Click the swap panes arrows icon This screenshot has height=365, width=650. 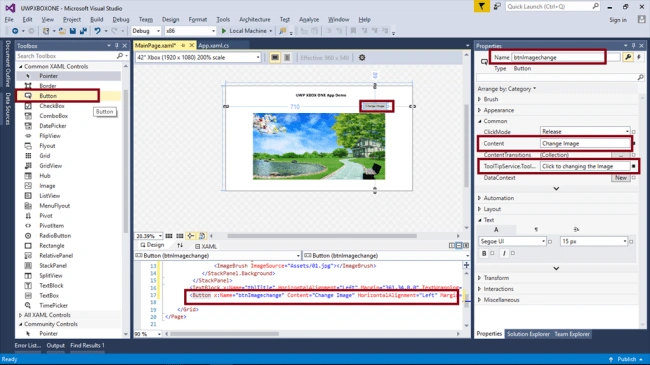(180, 246)
